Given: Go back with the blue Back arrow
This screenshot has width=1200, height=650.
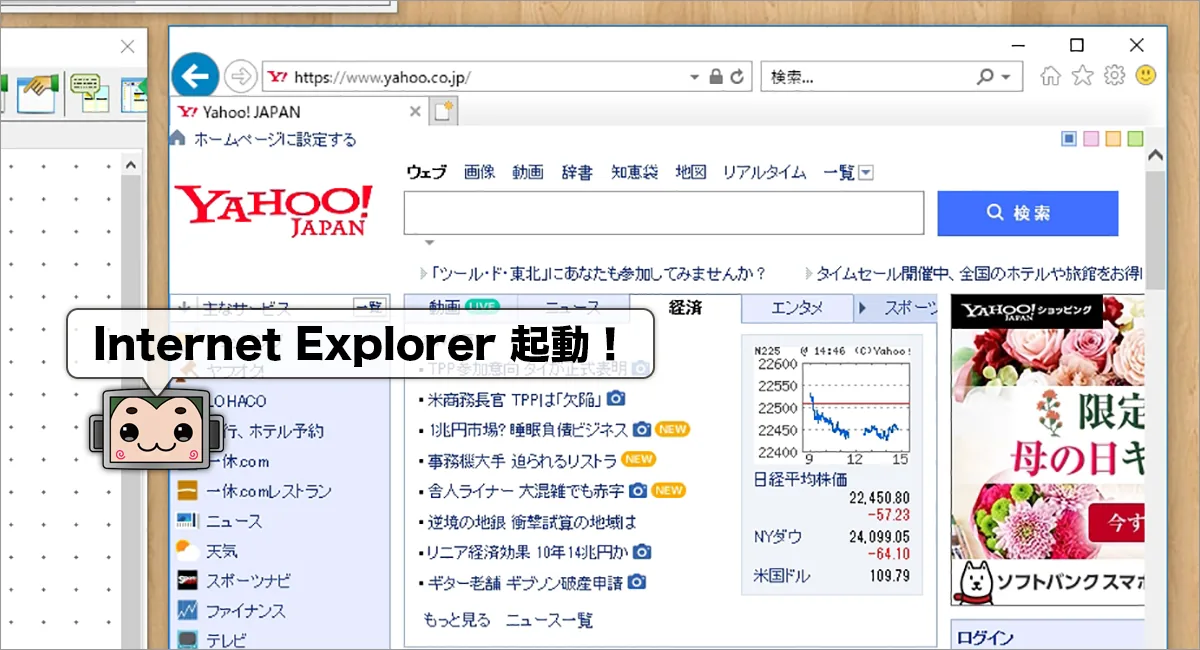Looking at the screenshot, I should pos(195,76).
